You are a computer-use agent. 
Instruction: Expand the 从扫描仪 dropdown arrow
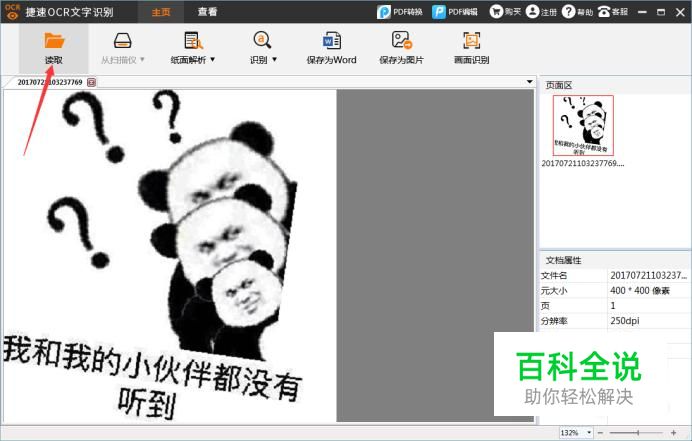coord(142,59)
